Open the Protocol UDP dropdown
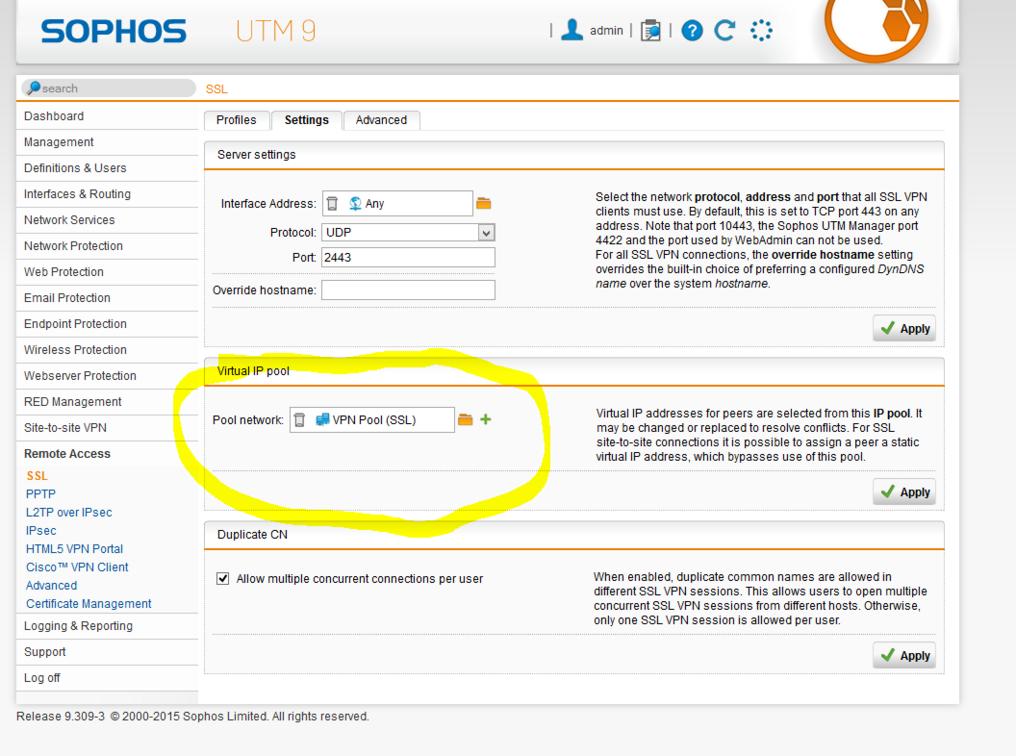This screenshot has width=1016, height=756. coord(408,232)
